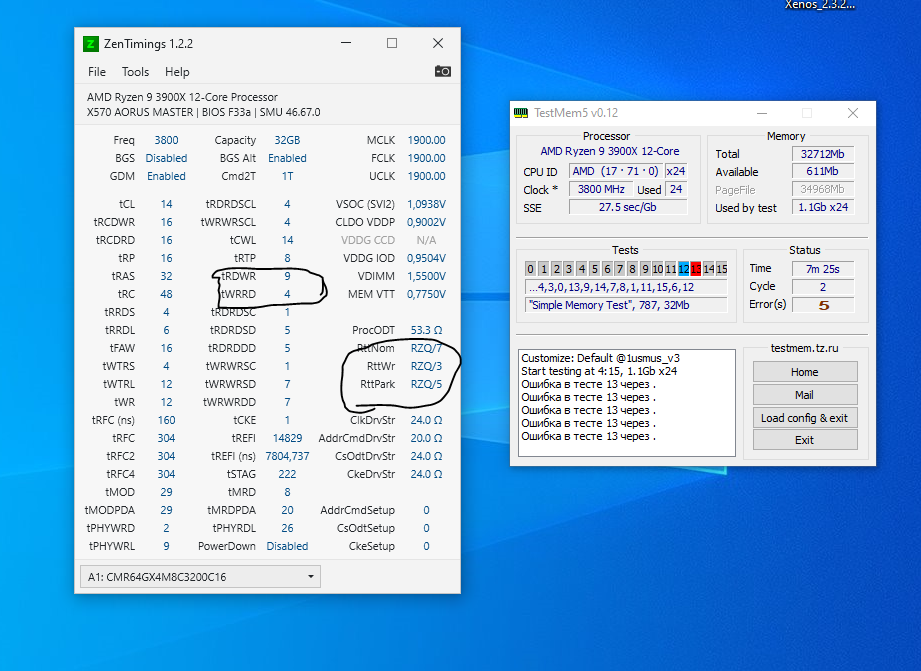
Task: Open the Tools menu in ZenTimings
Action: click(135, 72)
